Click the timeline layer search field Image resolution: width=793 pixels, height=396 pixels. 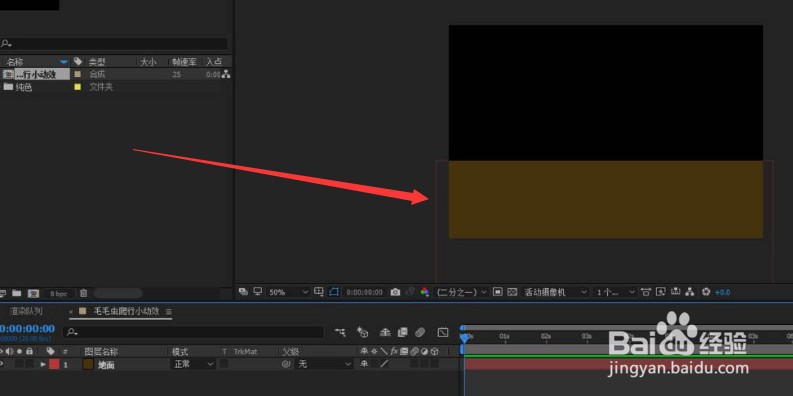coord(193,332)
